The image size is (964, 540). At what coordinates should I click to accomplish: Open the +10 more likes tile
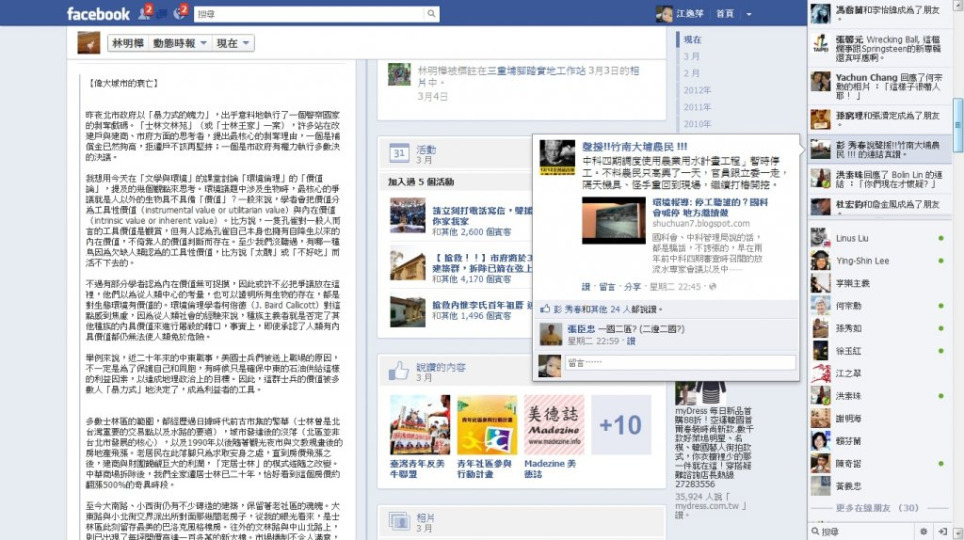pos(620,425)
